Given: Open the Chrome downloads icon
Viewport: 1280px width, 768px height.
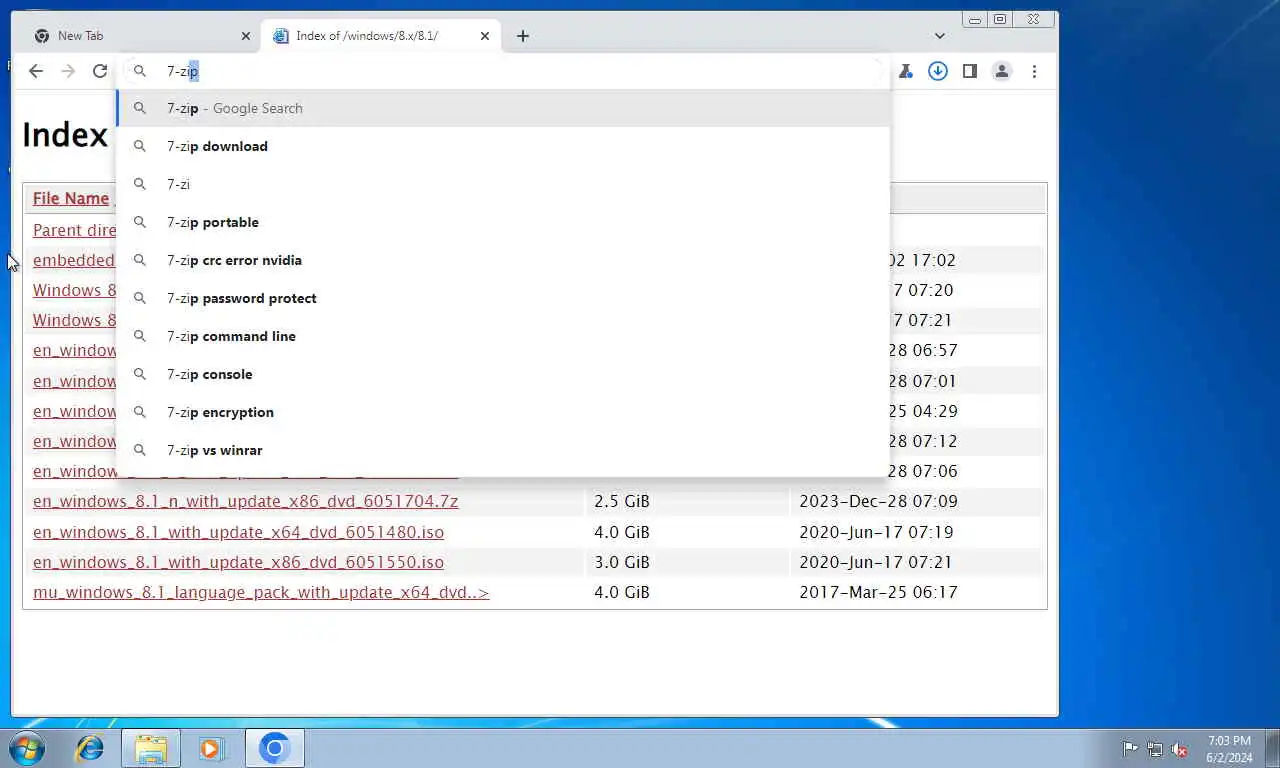Looking at the screenshot, I should click(x=937, y=71).
